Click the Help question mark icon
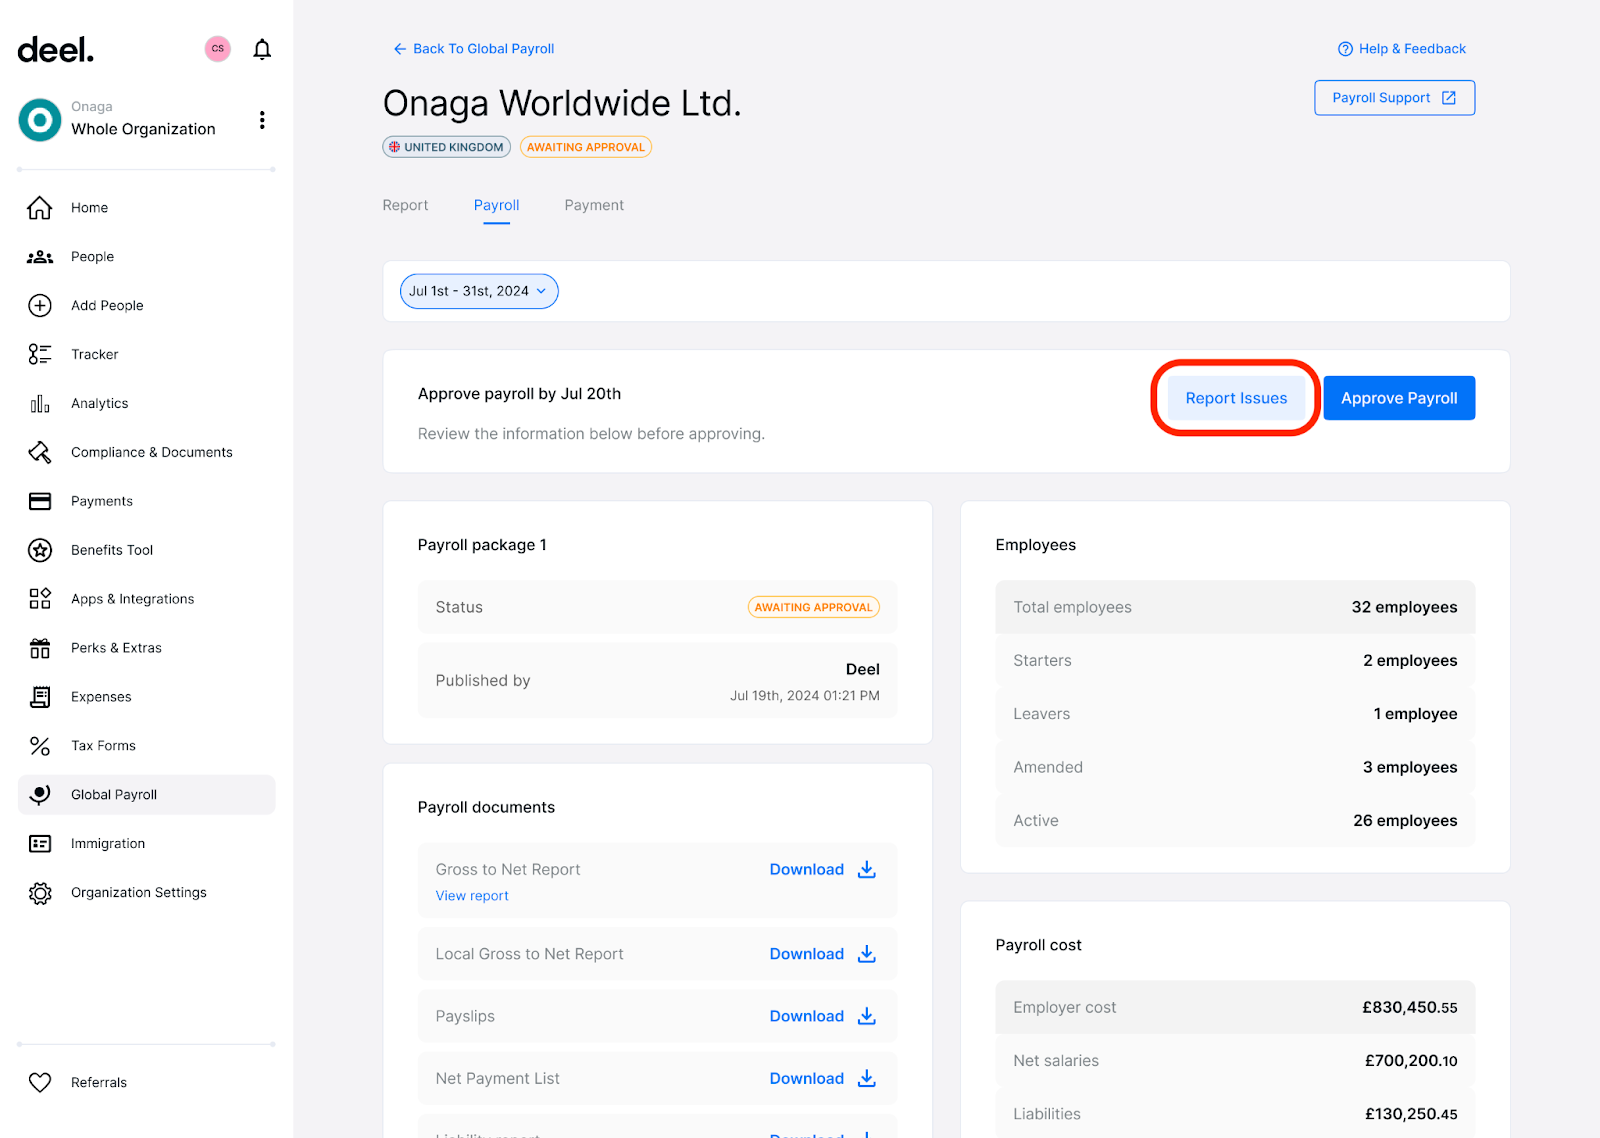Viewport: 1600px width, 1138px height. point(1345,49)
